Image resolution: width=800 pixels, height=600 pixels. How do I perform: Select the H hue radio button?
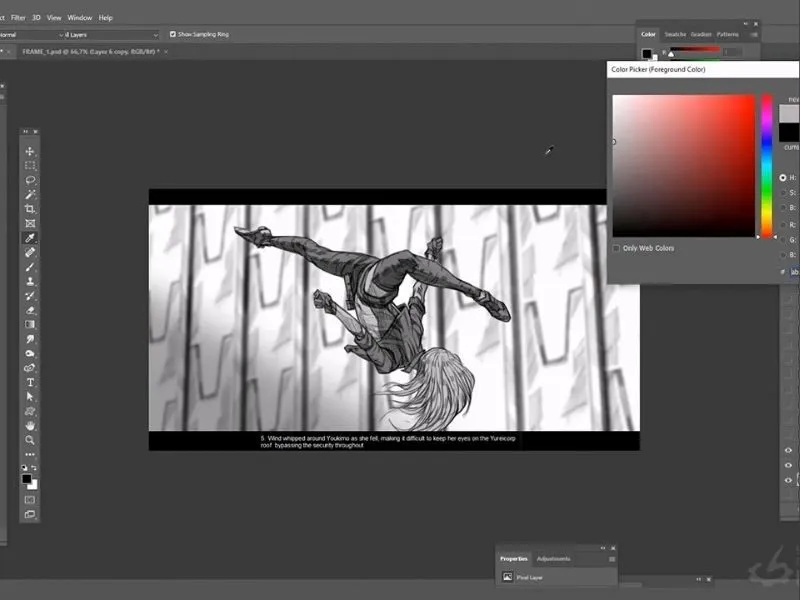point(783,178)
